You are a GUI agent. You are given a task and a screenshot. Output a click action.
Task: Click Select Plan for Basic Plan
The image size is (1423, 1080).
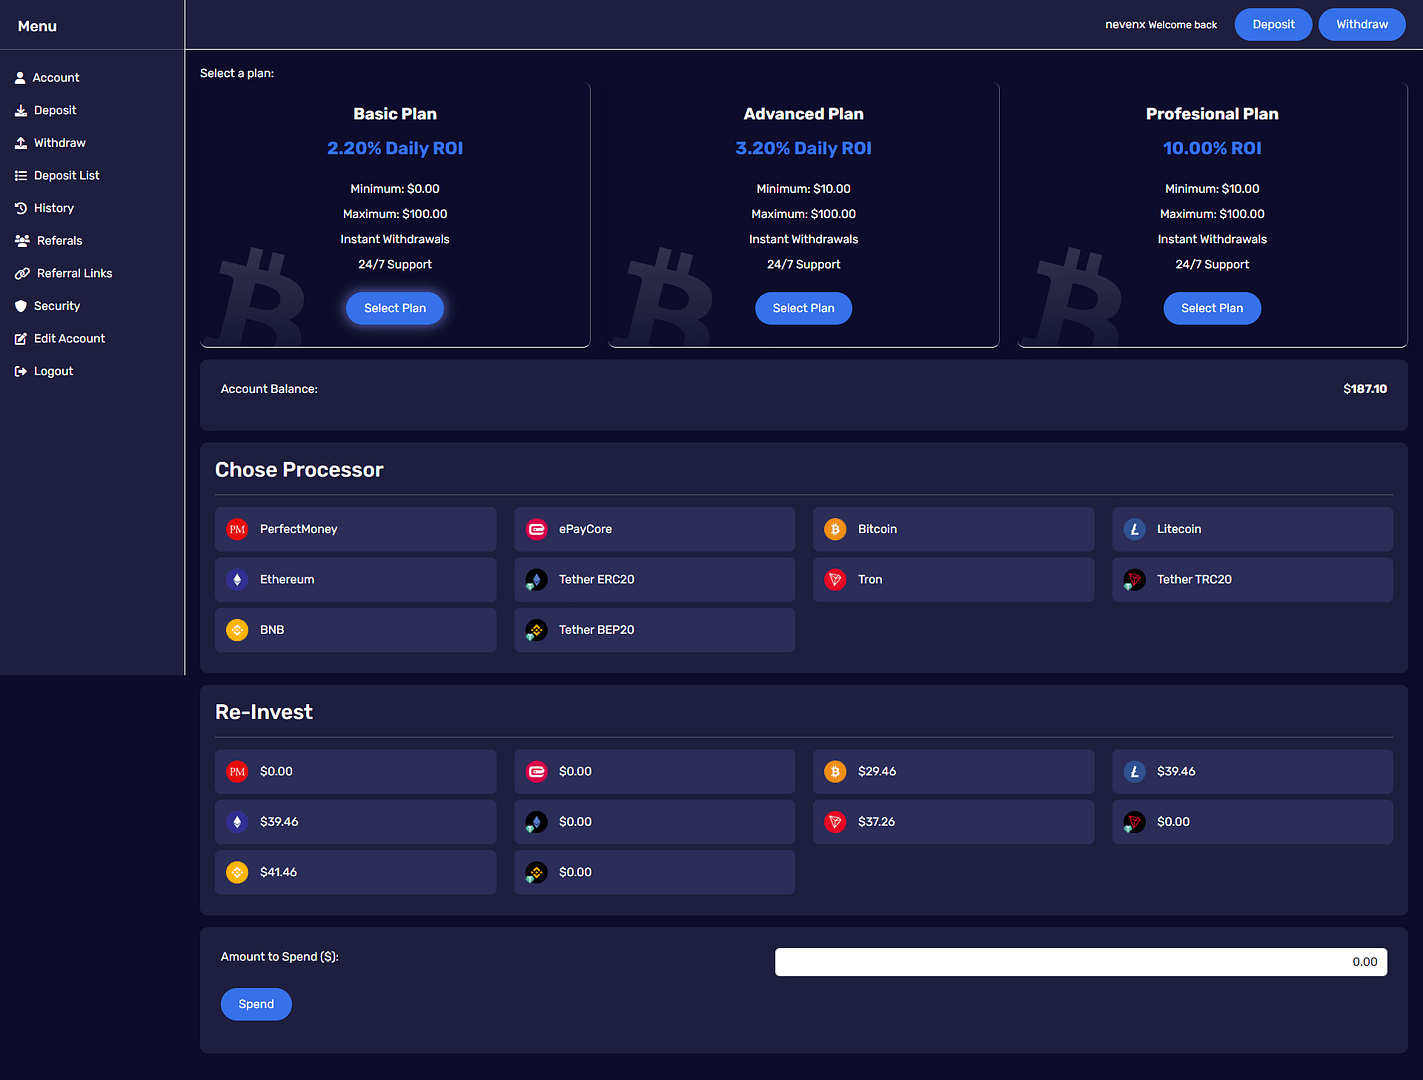[x=395, y=308]
